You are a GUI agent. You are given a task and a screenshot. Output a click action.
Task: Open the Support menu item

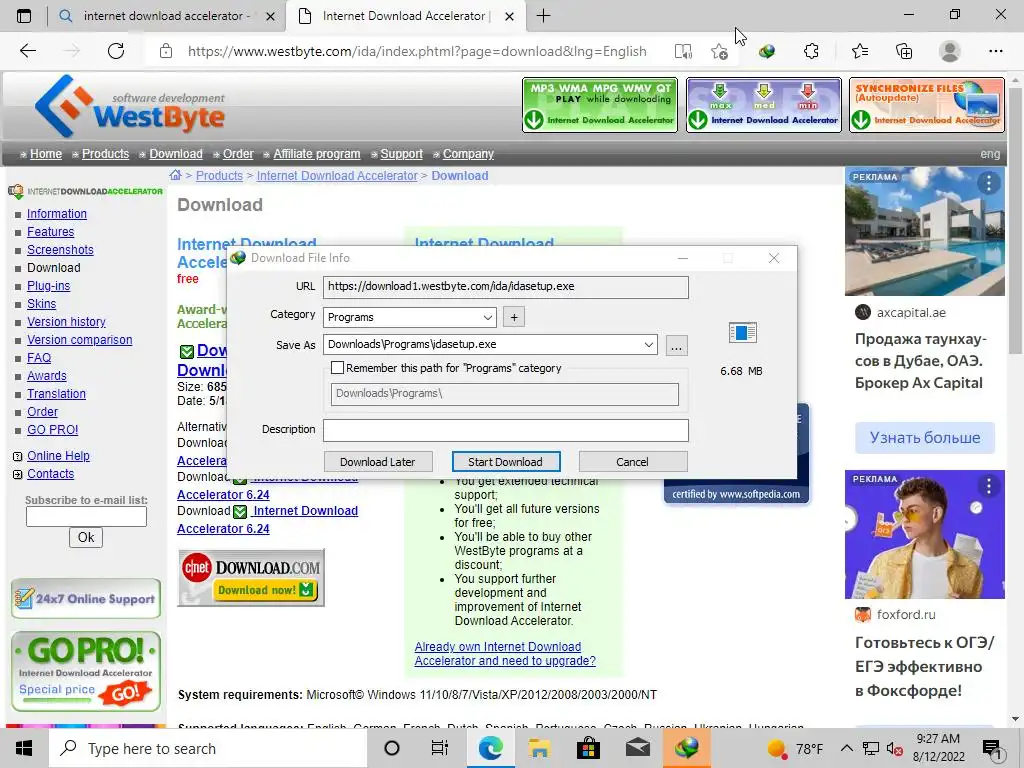(x=402, y=154)
